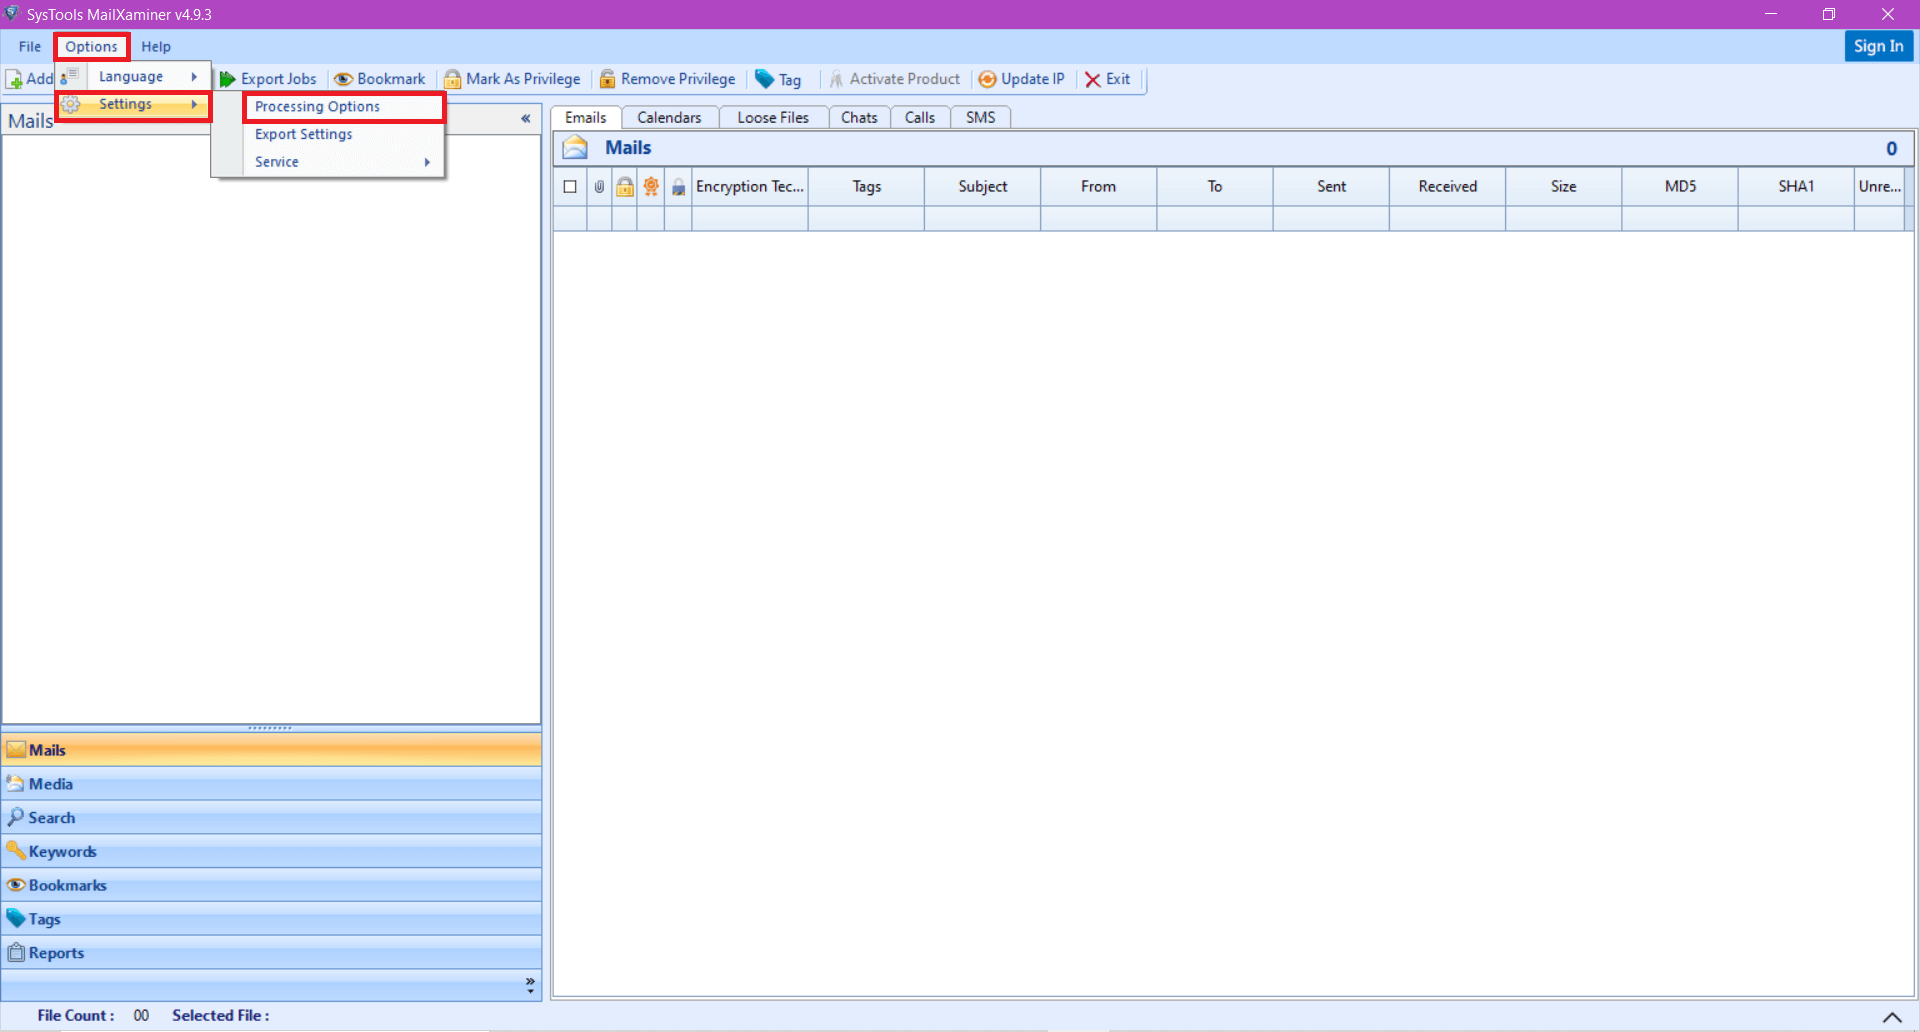Open the Reports section in sidebar
This screenshot has height=1032, width=1920.
(x=56, y=953)
